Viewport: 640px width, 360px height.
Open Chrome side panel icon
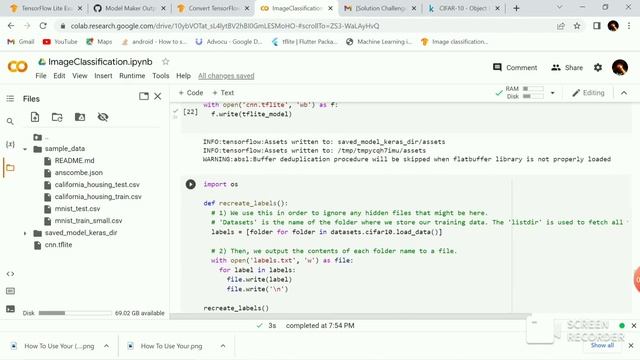tap(597, 26)
